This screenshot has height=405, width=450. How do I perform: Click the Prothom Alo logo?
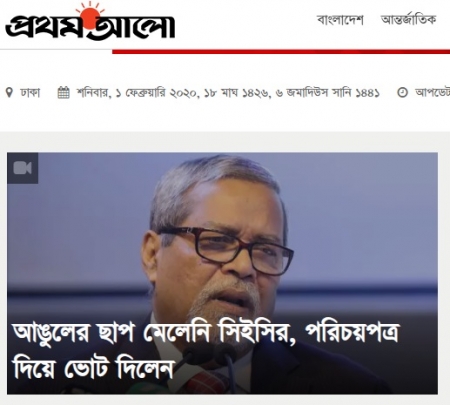tap(90, 22)
